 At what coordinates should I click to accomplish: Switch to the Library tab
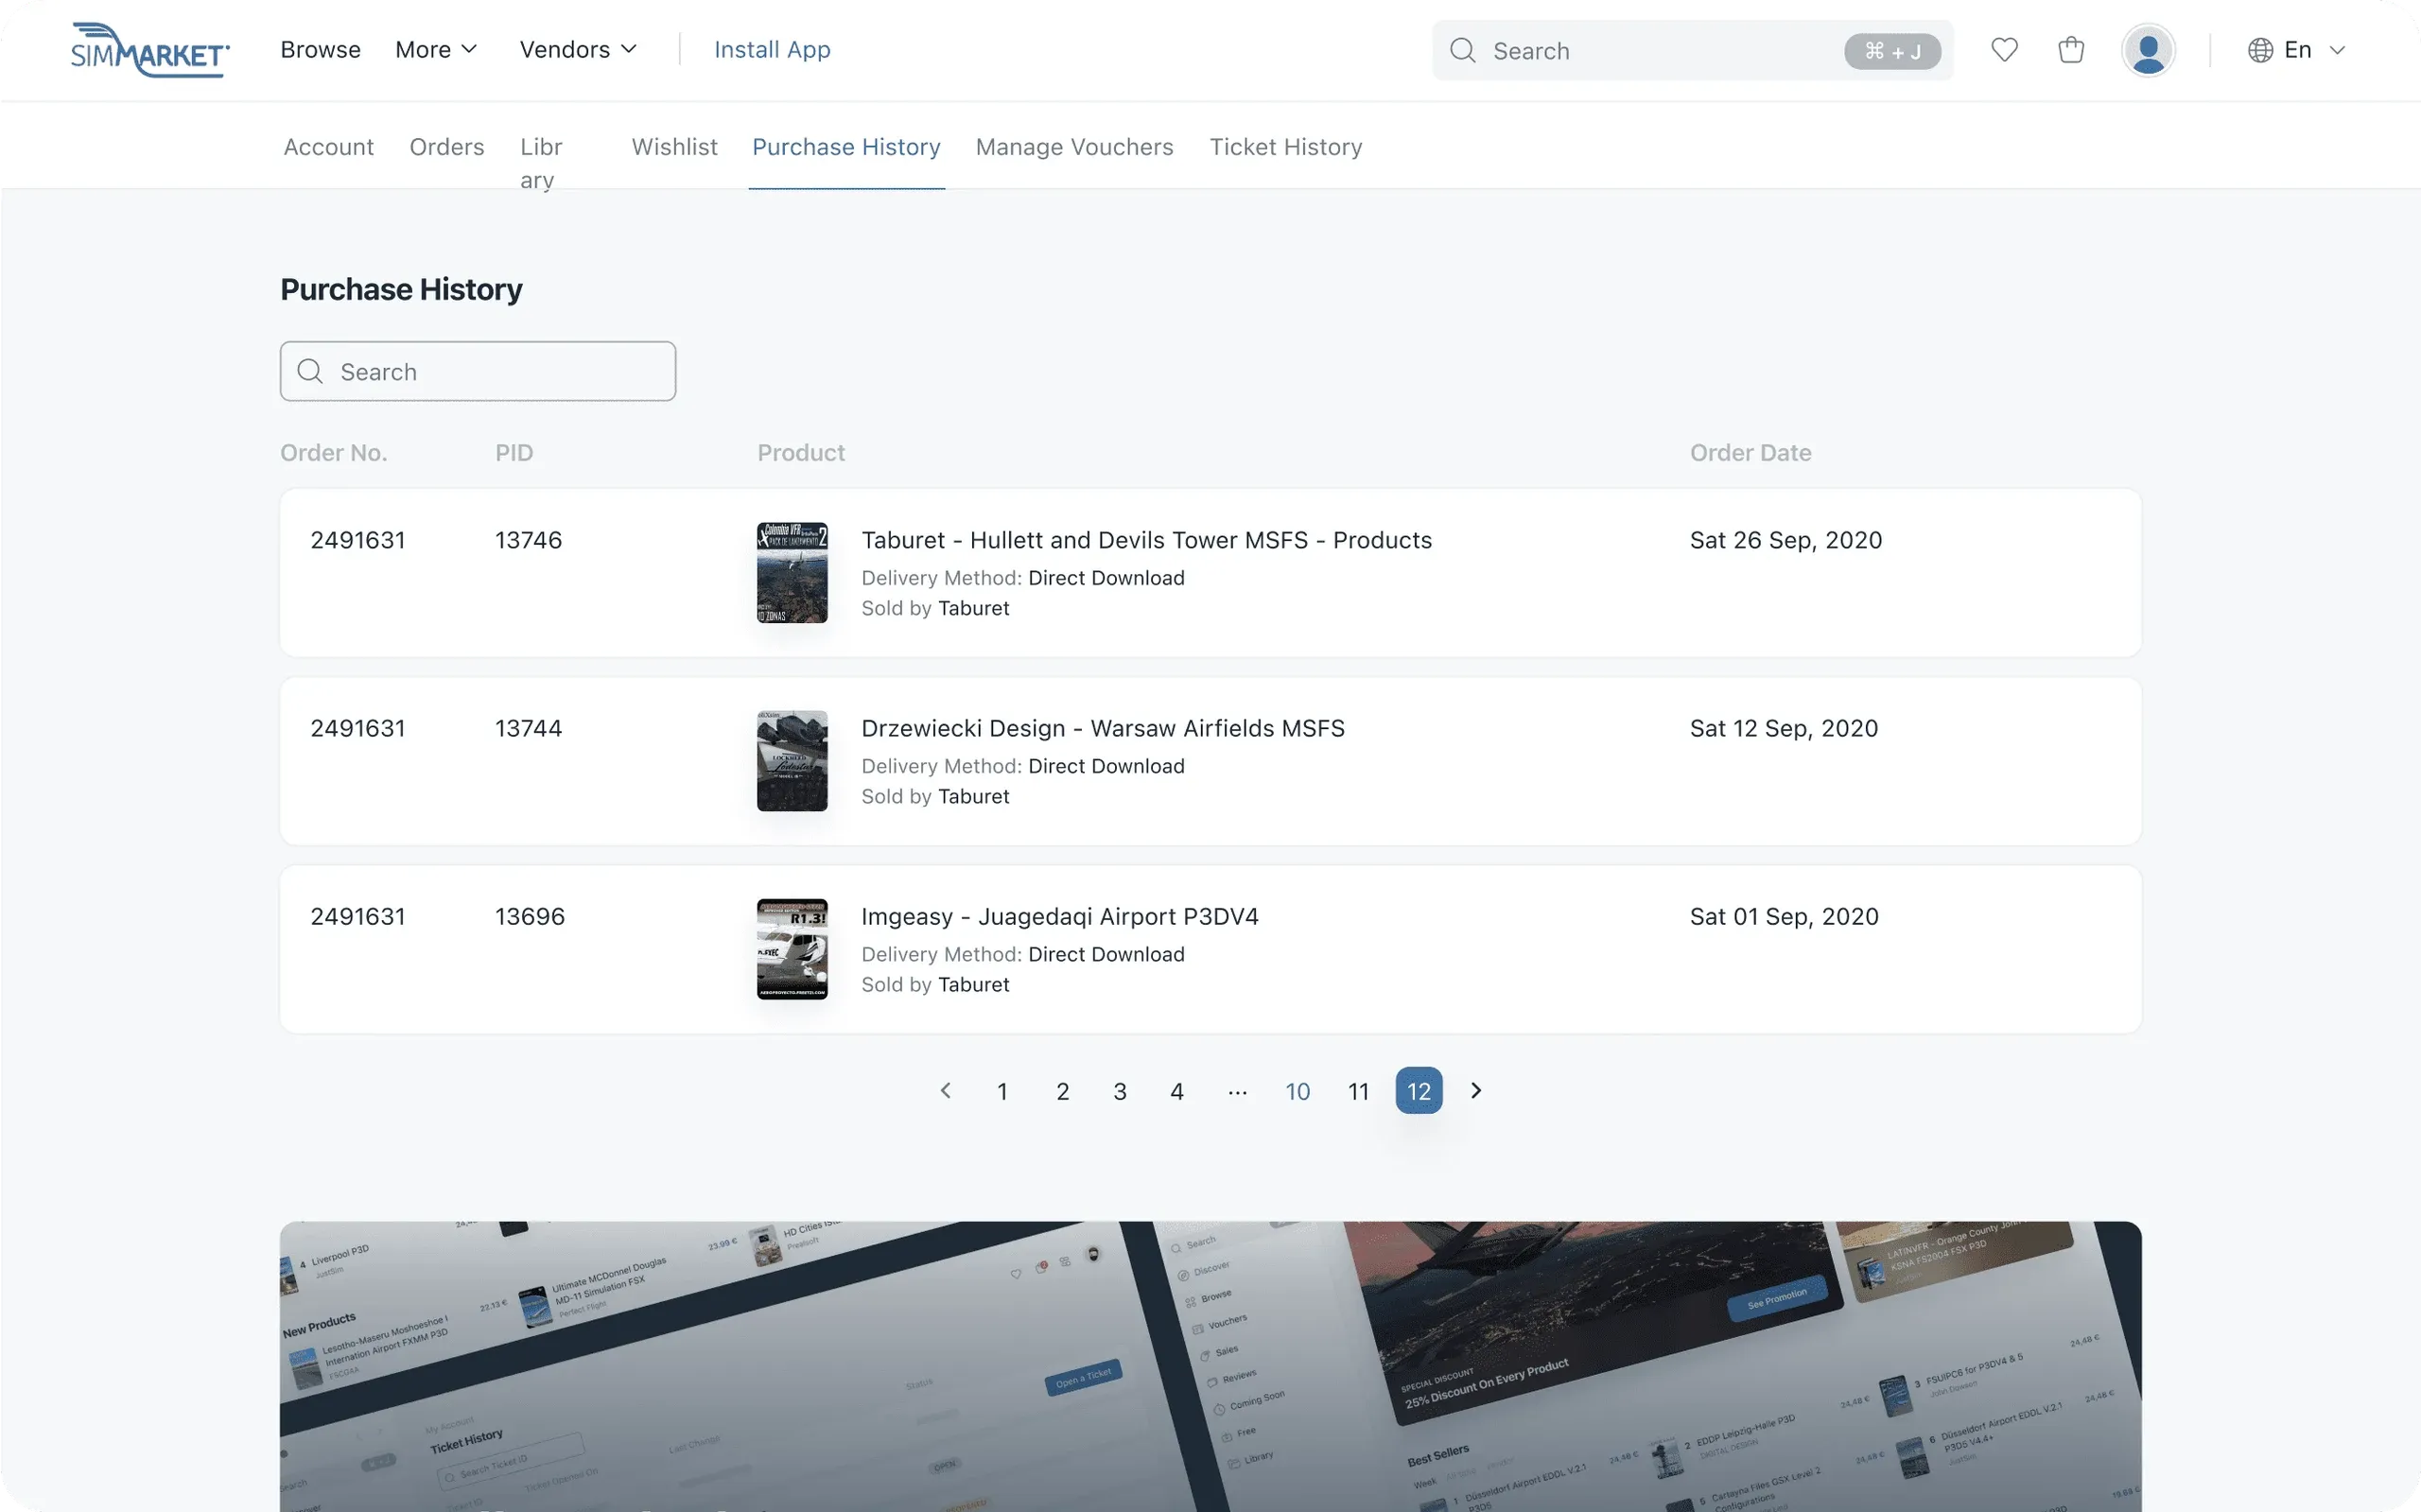click(541, 163)
